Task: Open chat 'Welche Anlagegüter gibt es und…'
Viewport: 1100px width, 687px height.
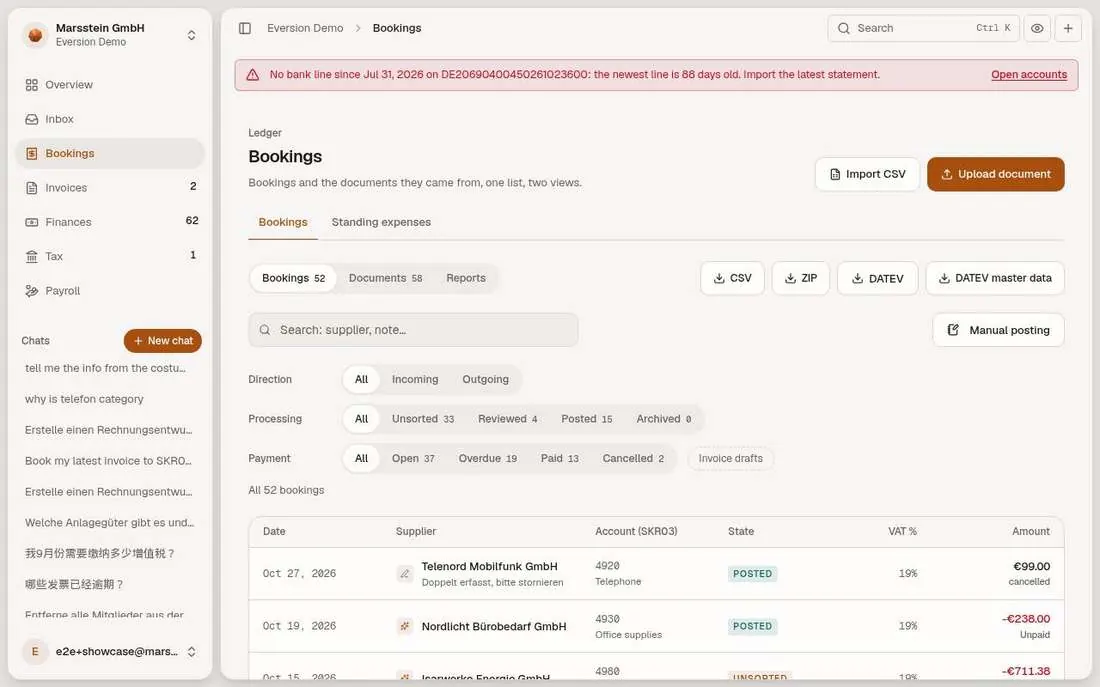Action: [x=110, y=522]
